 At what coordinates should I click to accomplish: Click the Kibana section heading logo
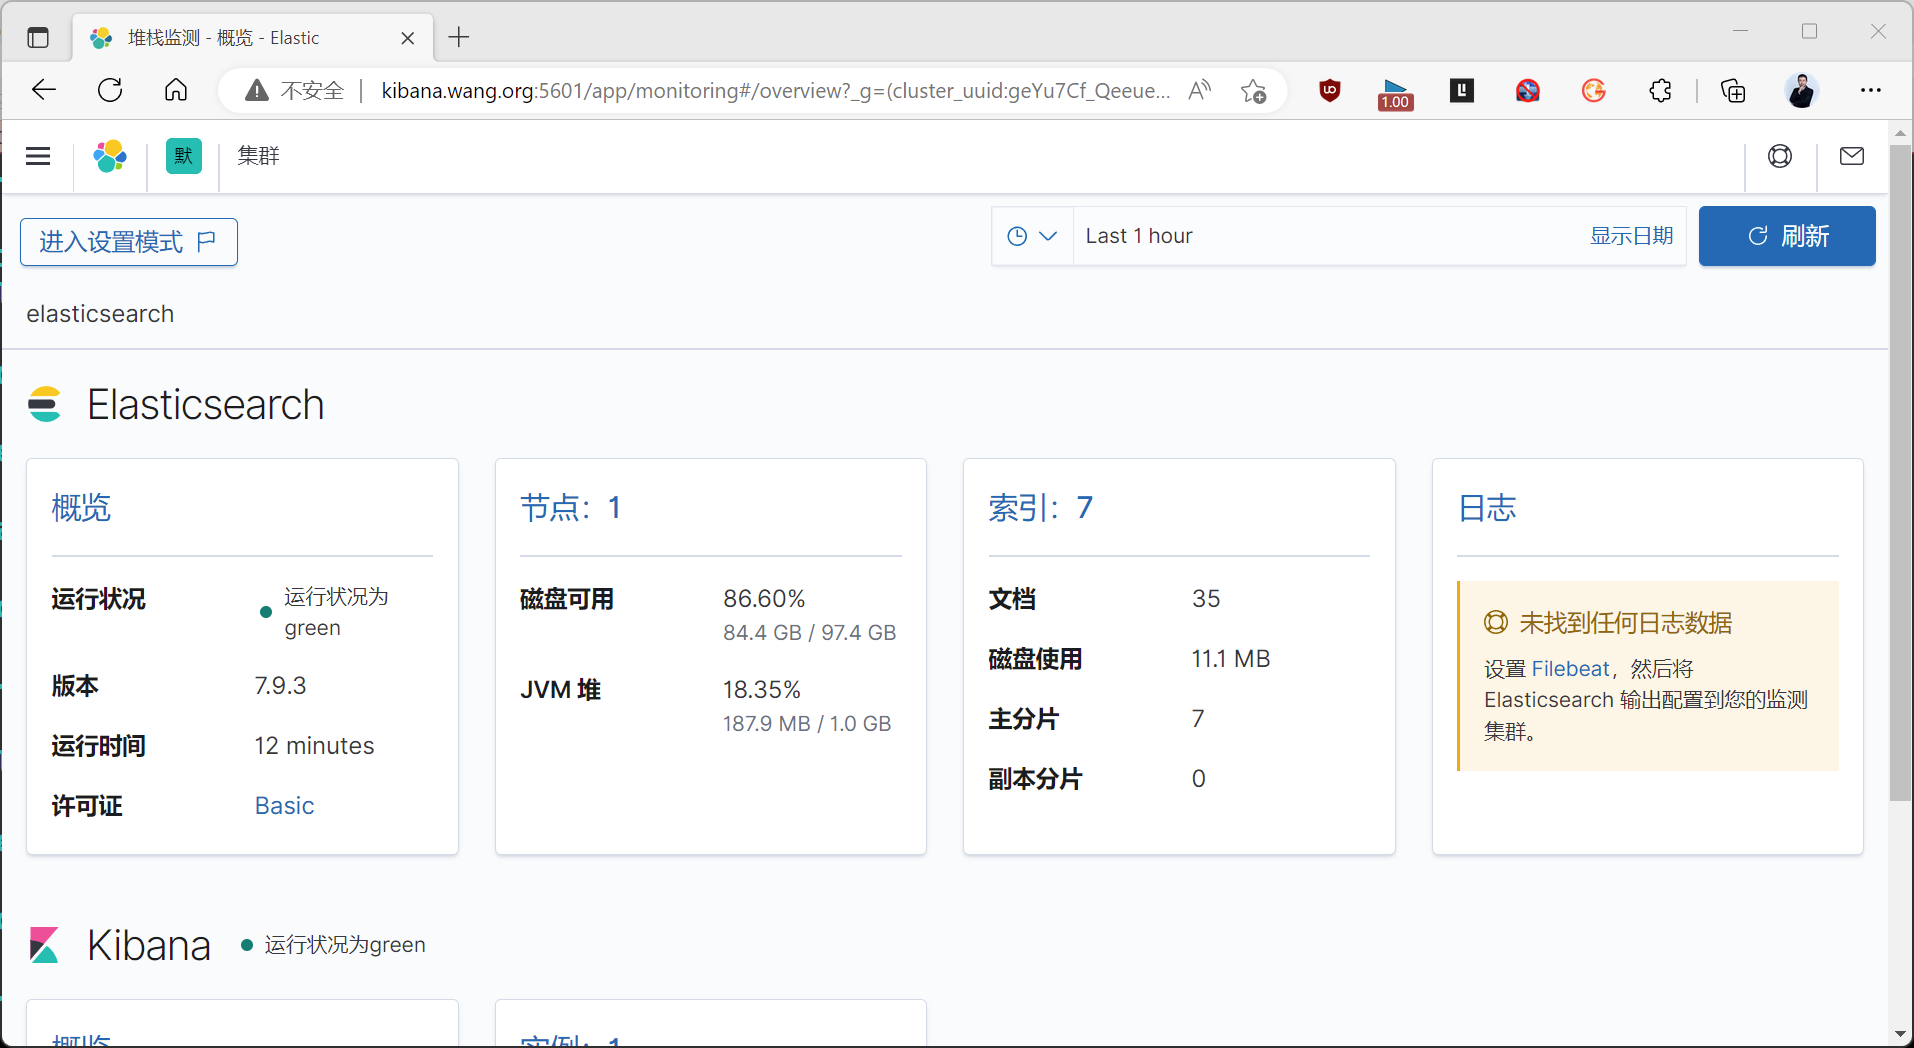[x=44, y=945]
